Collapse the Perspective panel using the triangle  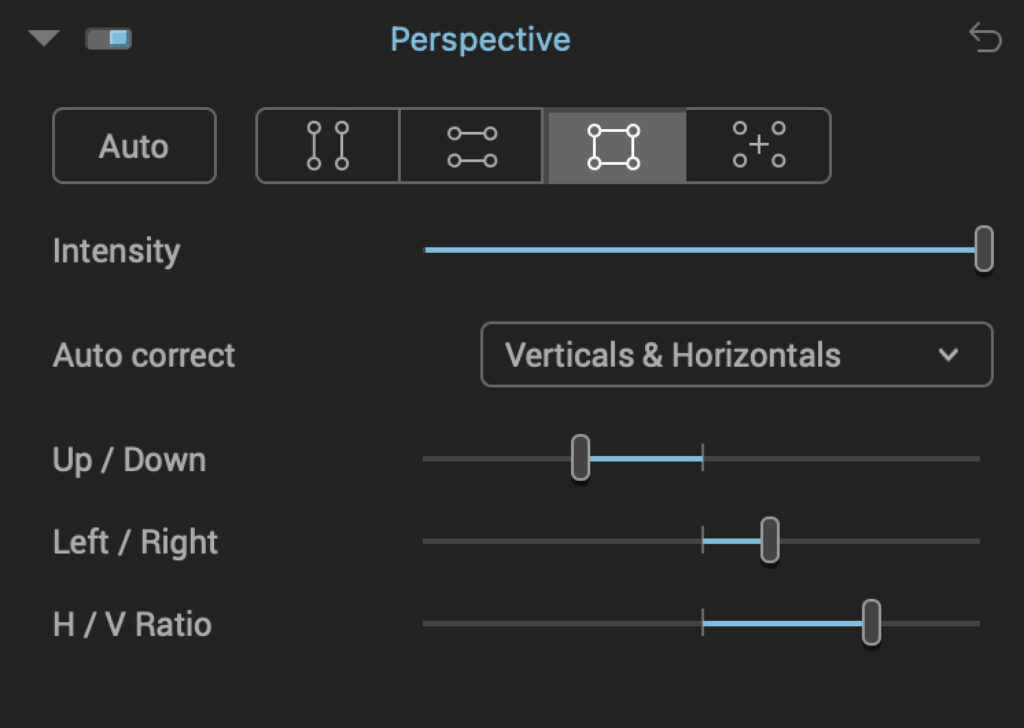click(x=44, y=37)
